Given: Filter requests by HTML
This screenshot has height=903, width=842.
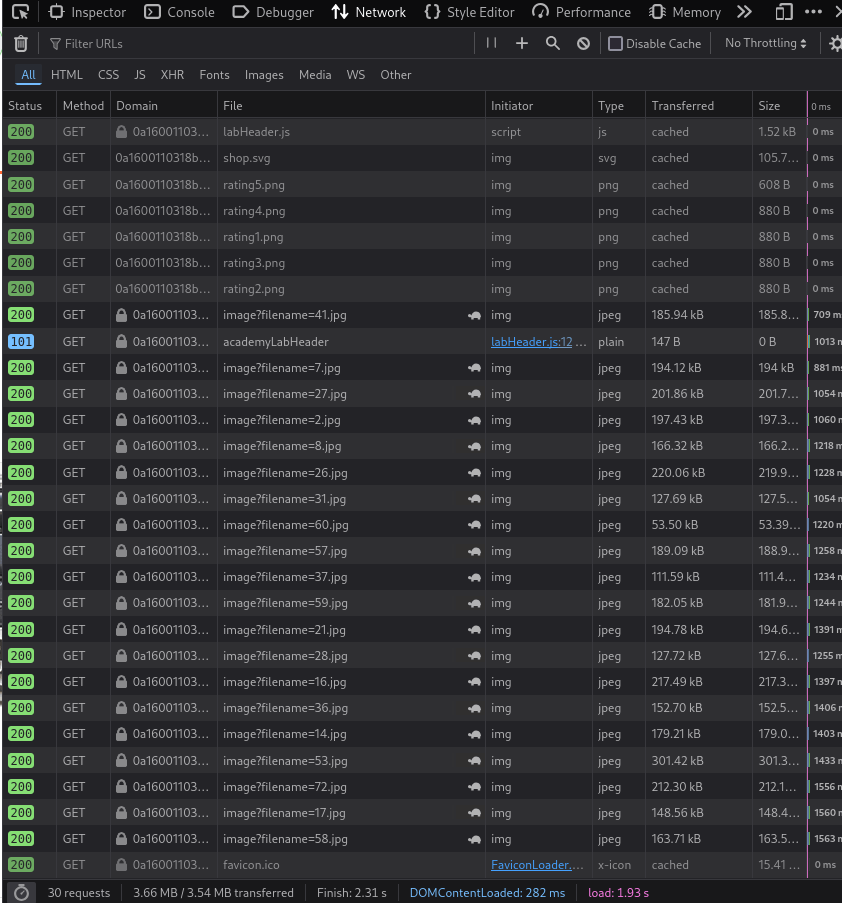Looking at the screenshot, I should coord(67,75).
